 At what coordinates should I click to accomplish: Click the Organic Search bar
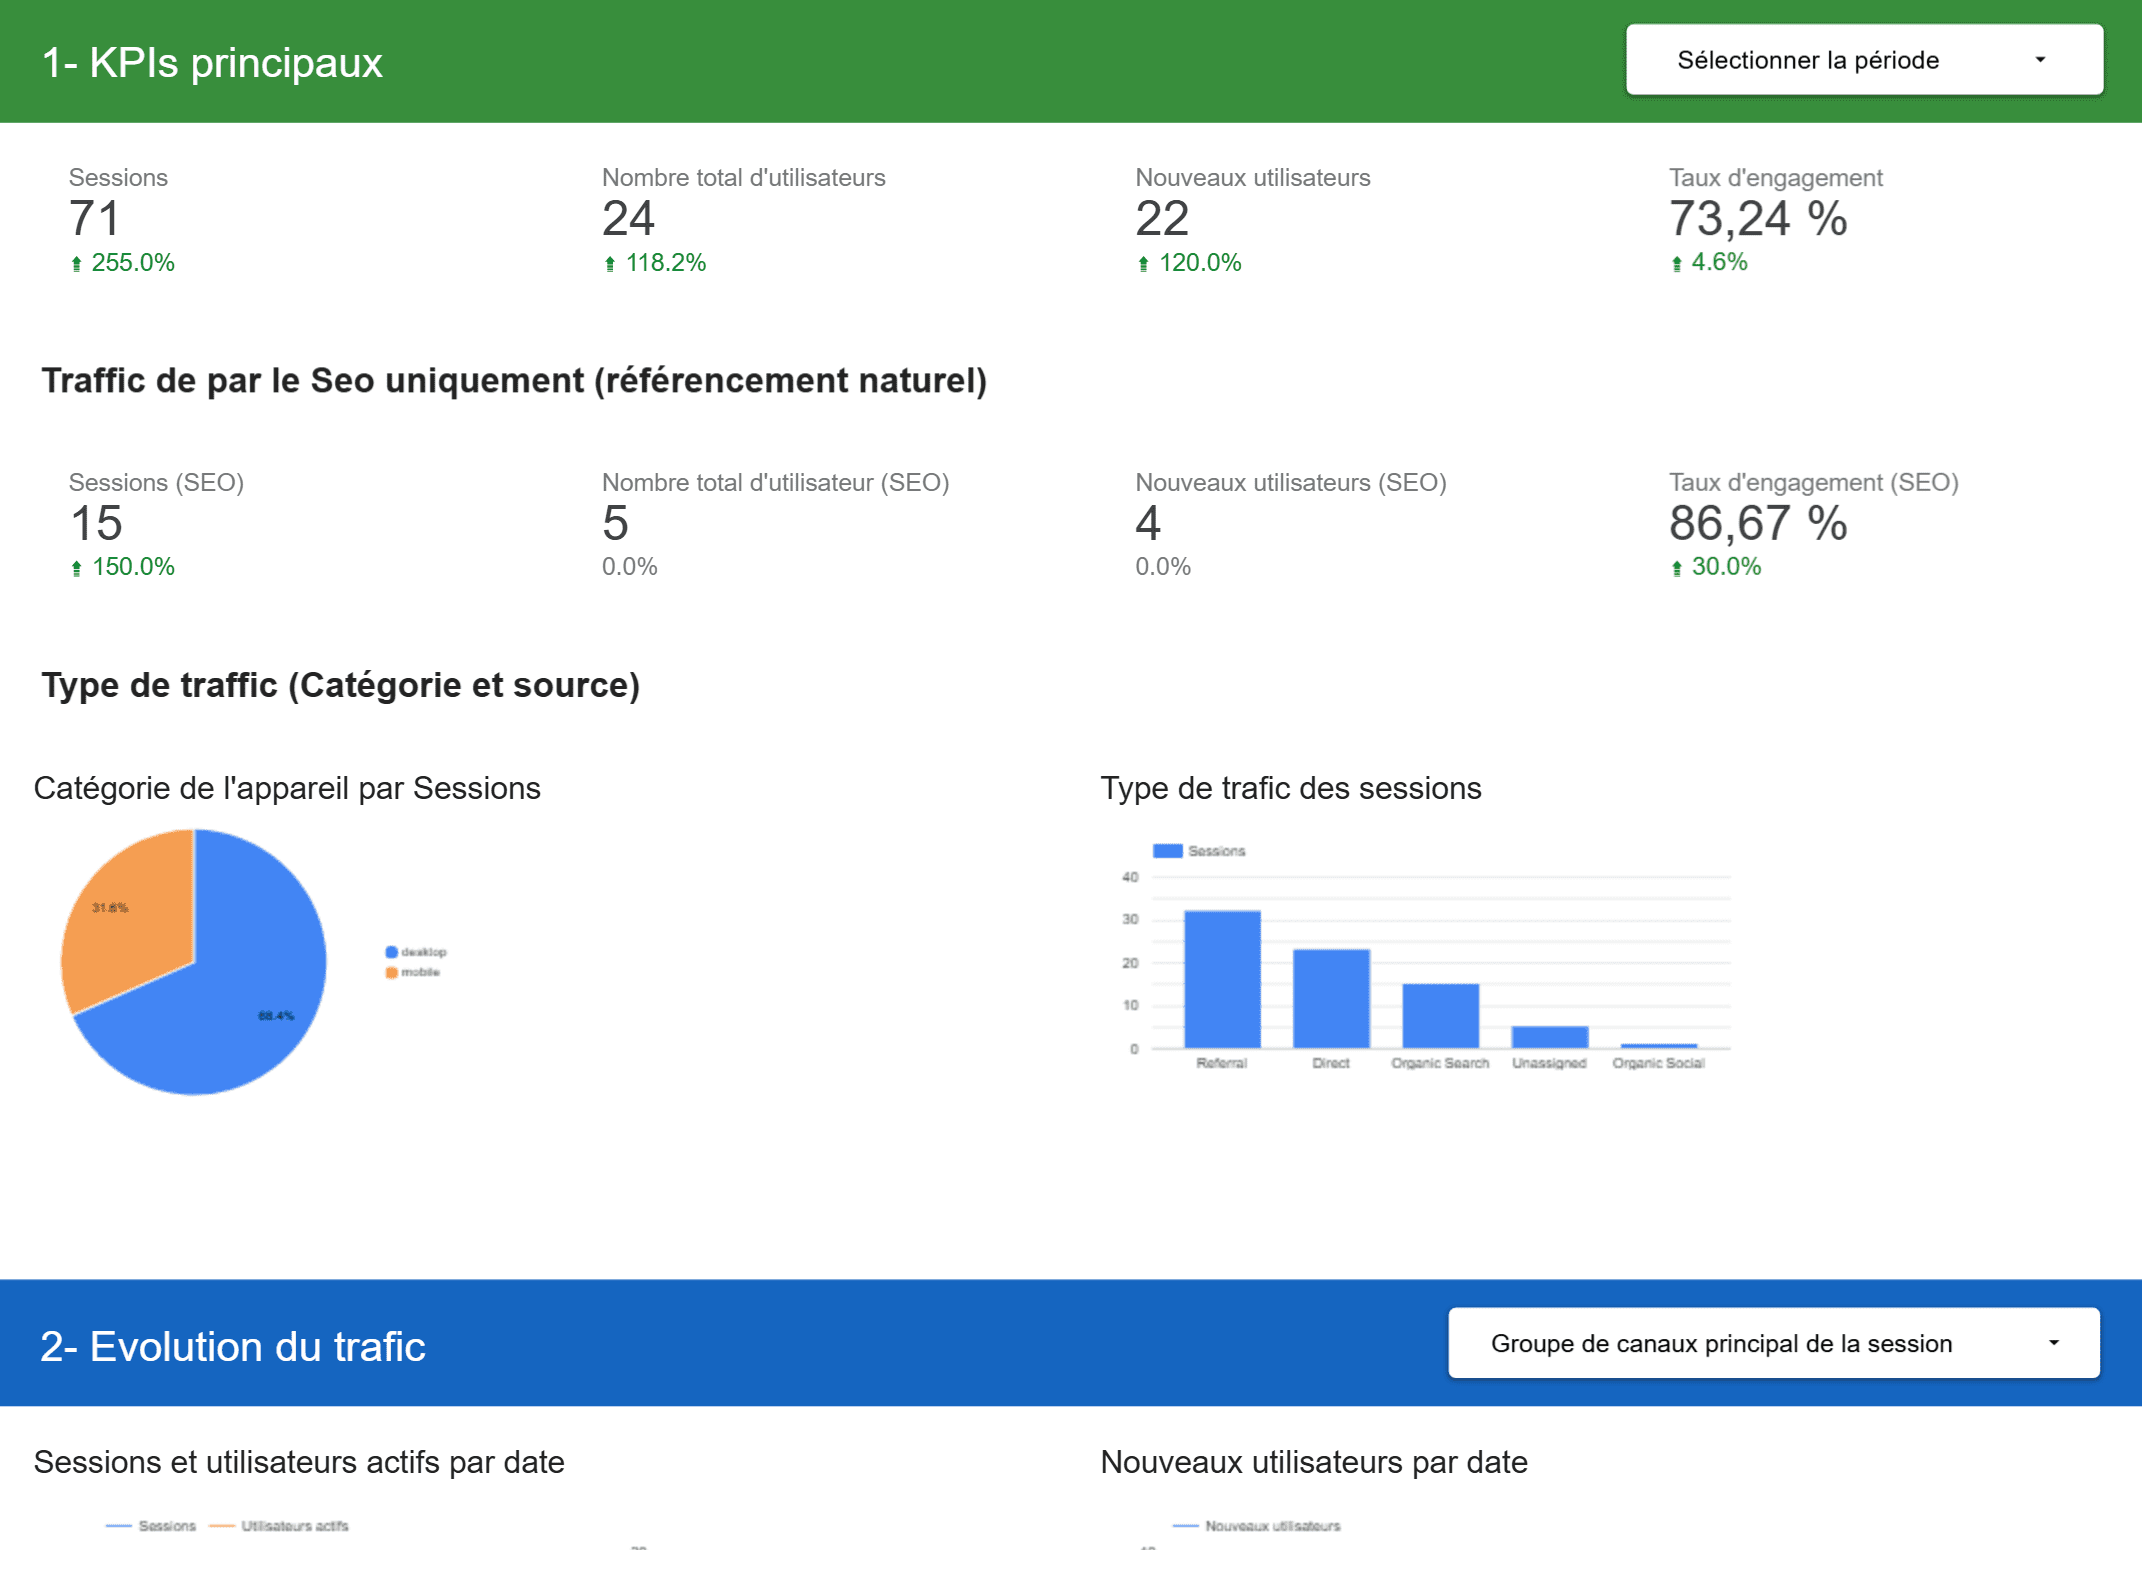(1440, 1015)
